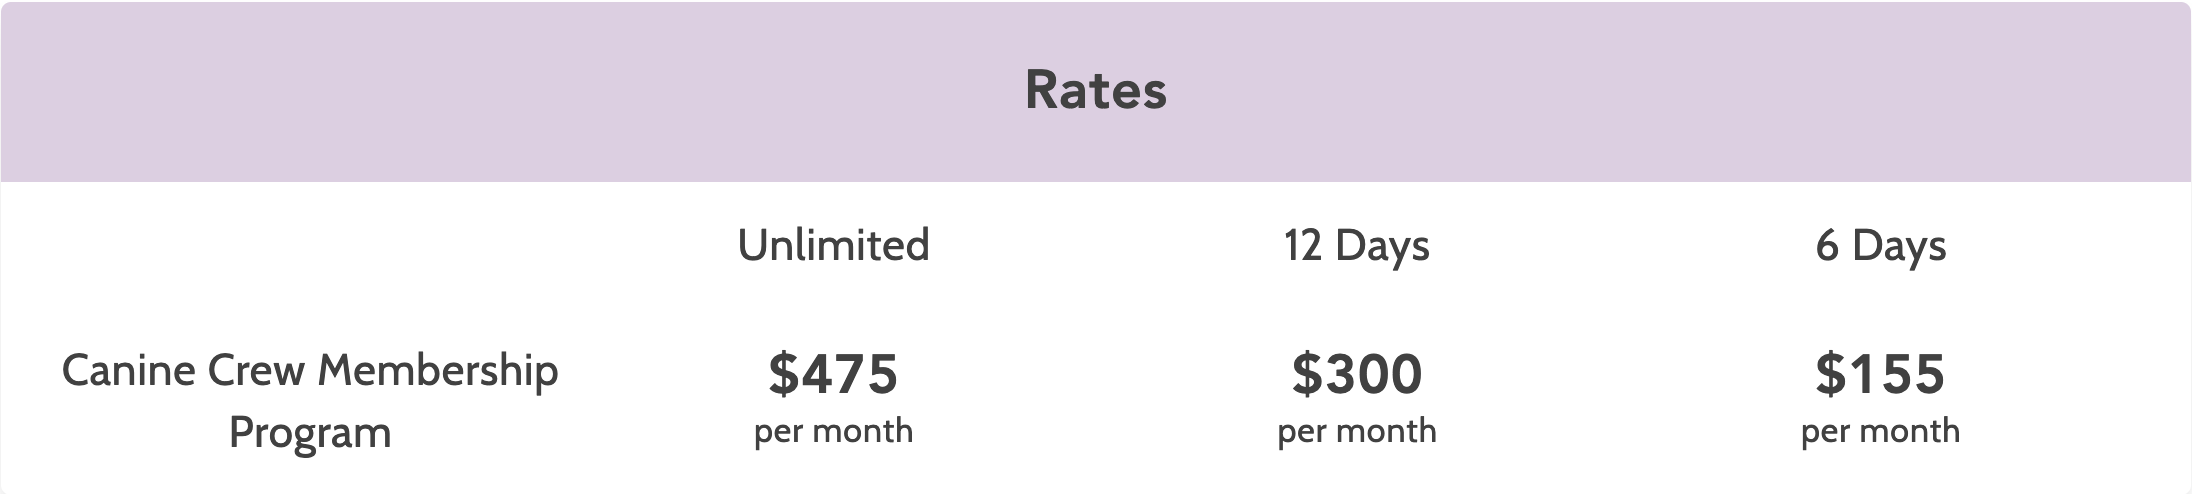Click the word "Membership" in row label

pyautogui.click(x=437, y=371)
